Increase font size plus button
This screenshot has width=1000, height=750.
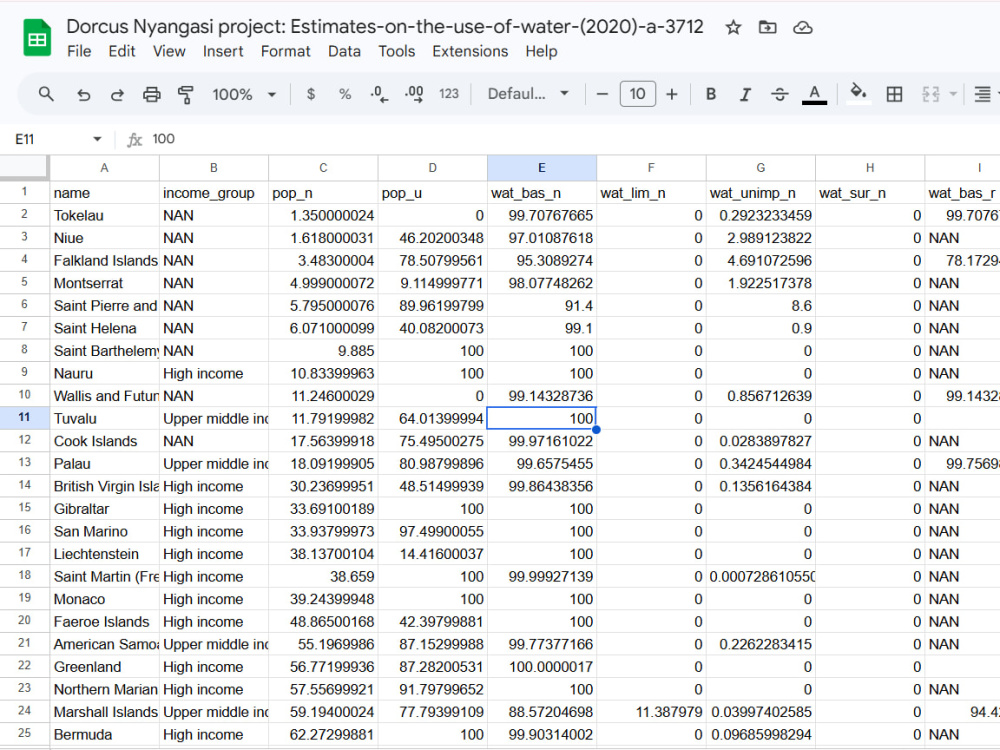click(x=672, y=94)
